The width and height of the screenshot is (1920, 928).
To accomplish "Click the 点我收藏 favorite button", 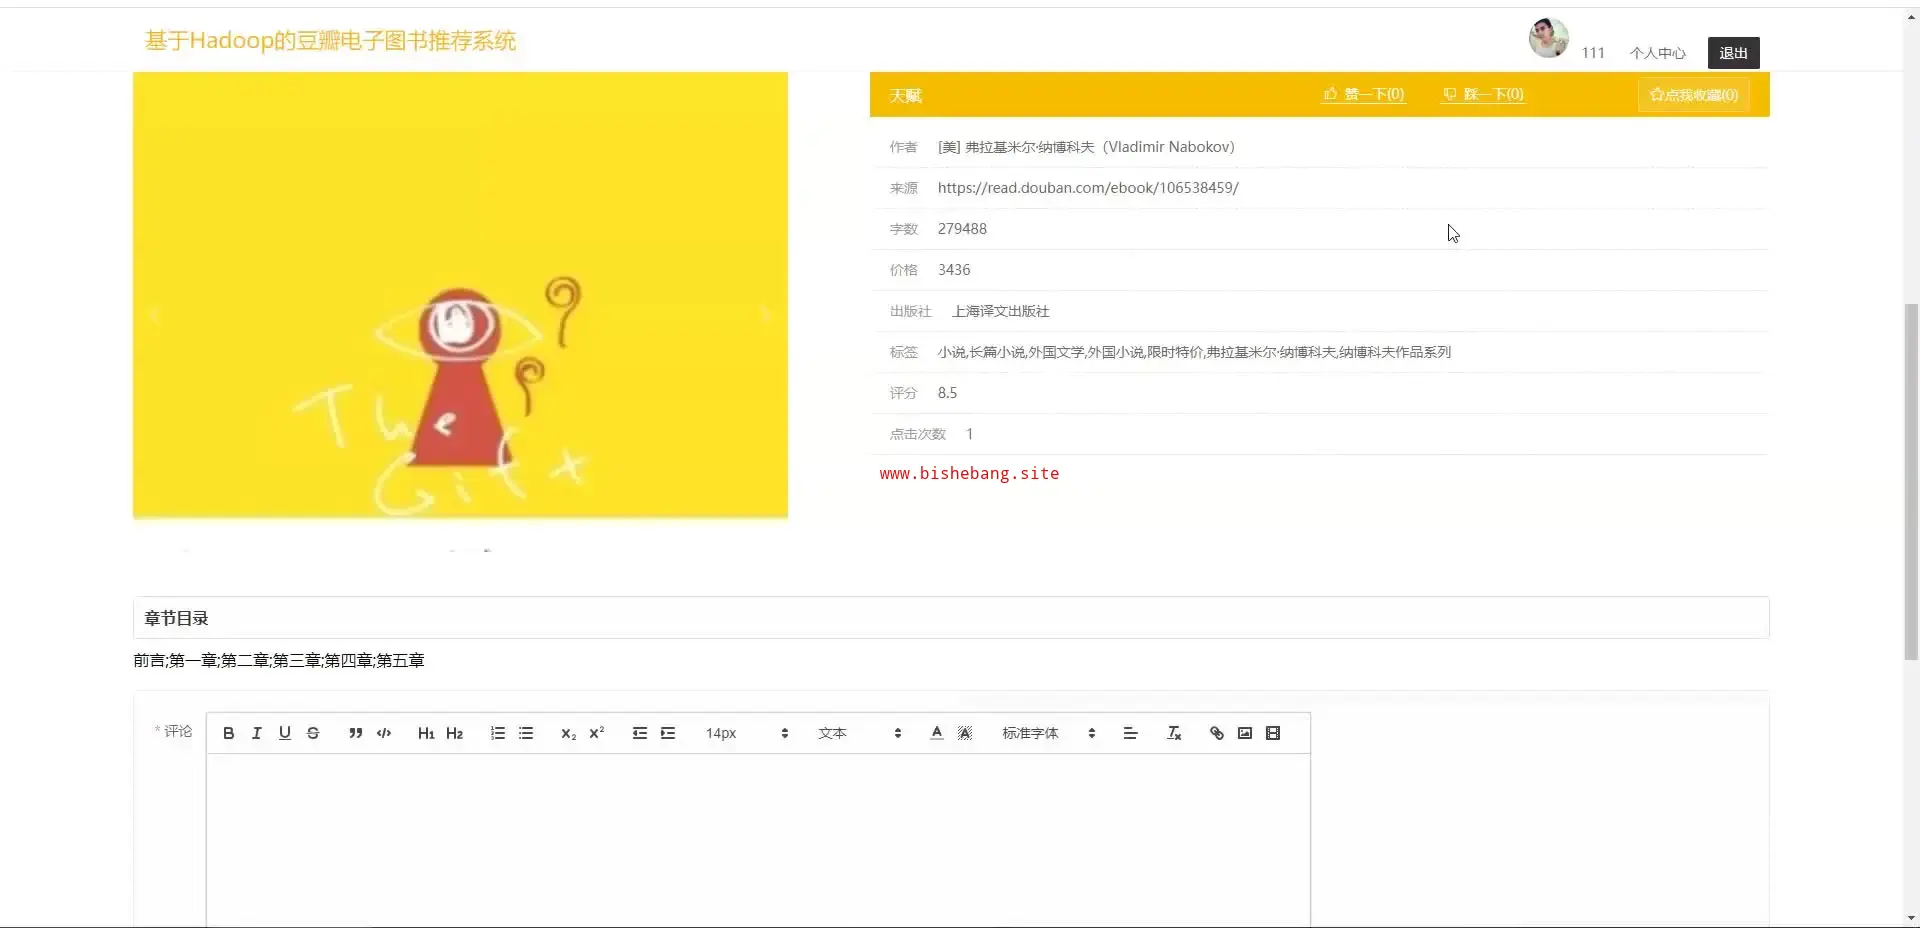I will 1694,95.
